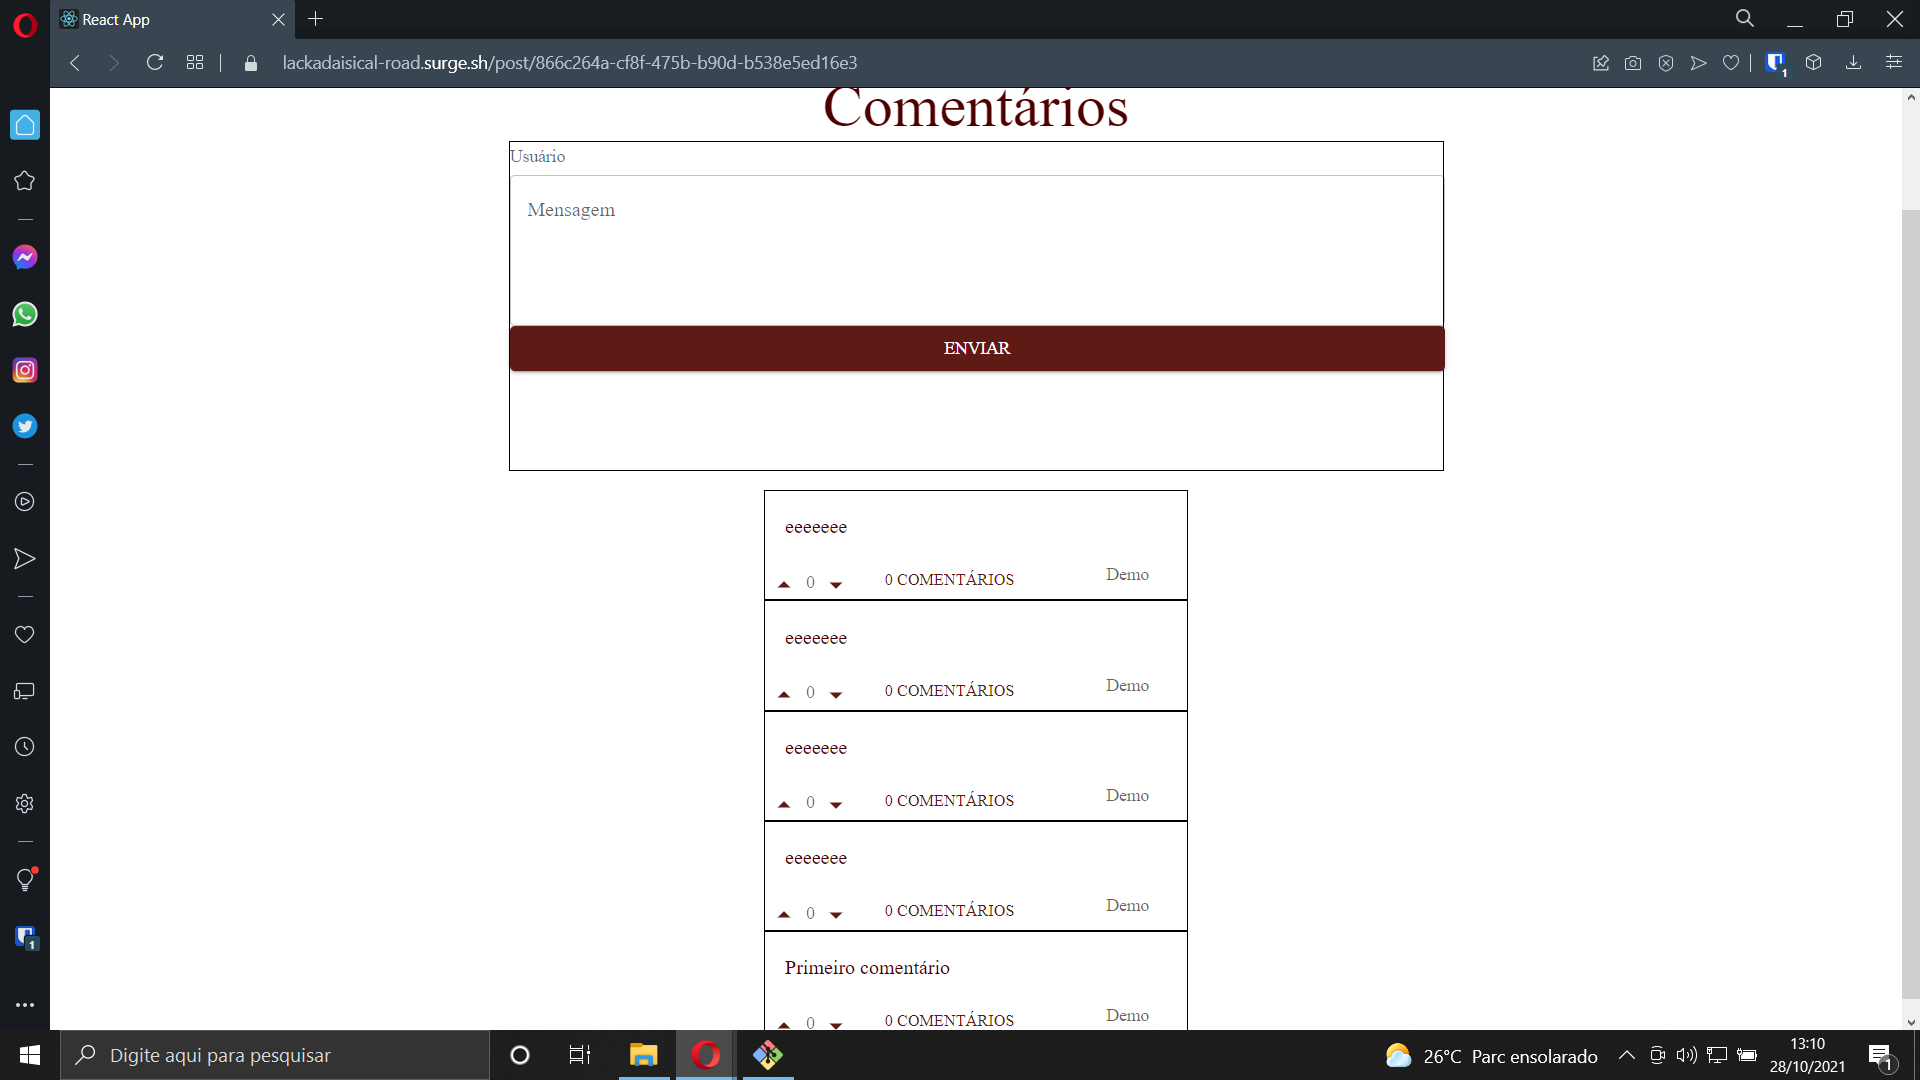
Task: Open Twitter sidebar panel
Action: [x=25, y=426]
